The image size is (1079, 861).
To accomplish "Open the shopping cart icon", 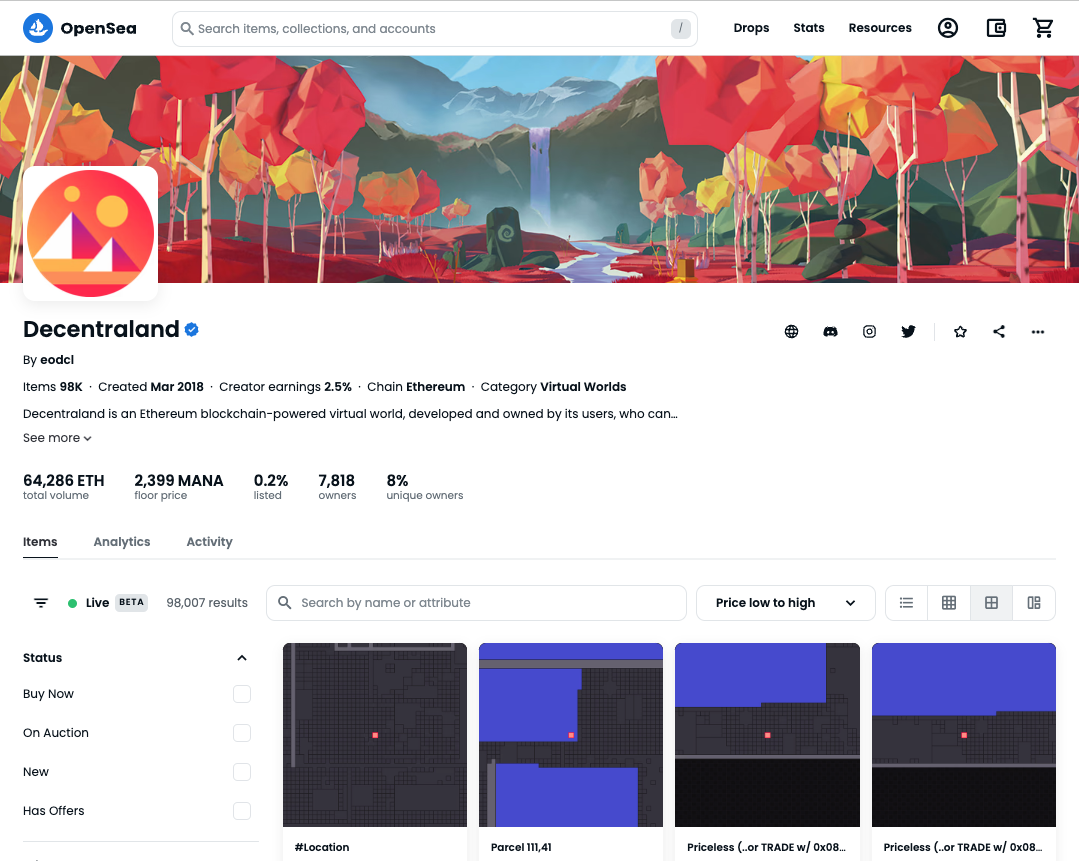I will coord(1043,28).
